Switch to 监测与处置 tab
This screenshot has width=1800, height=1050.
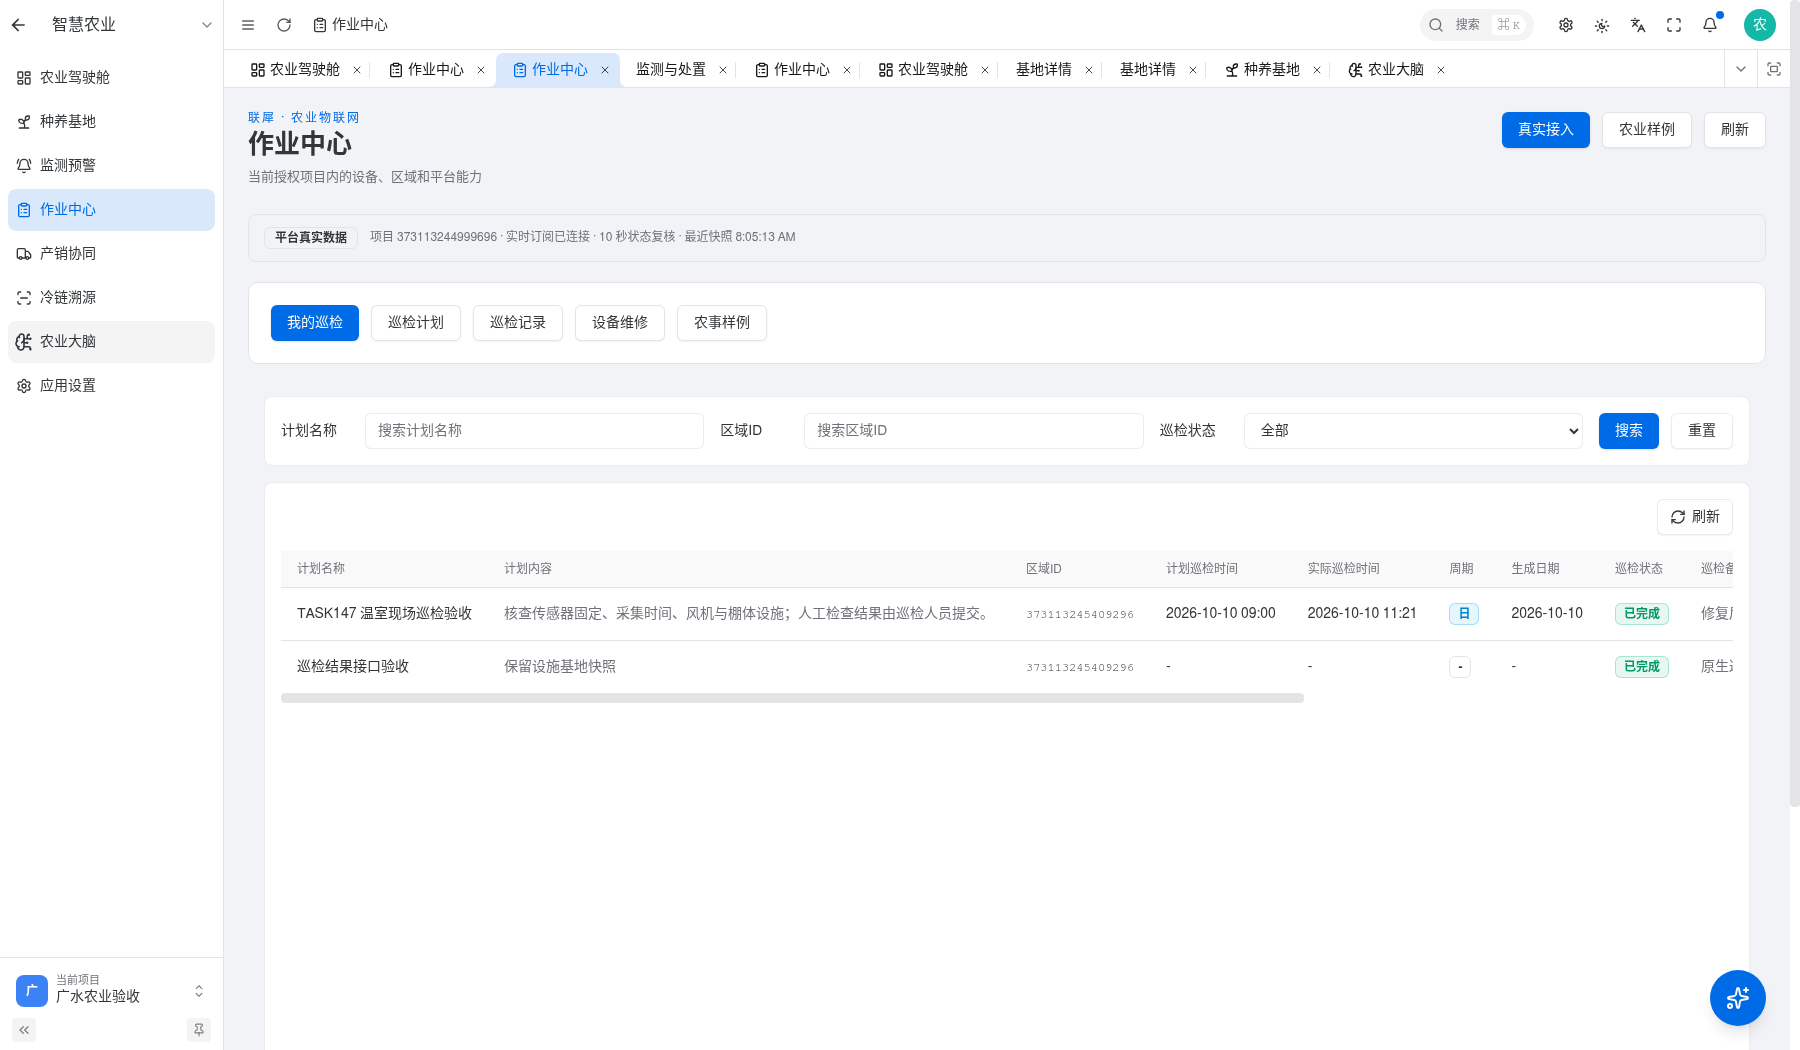point(671,70)
